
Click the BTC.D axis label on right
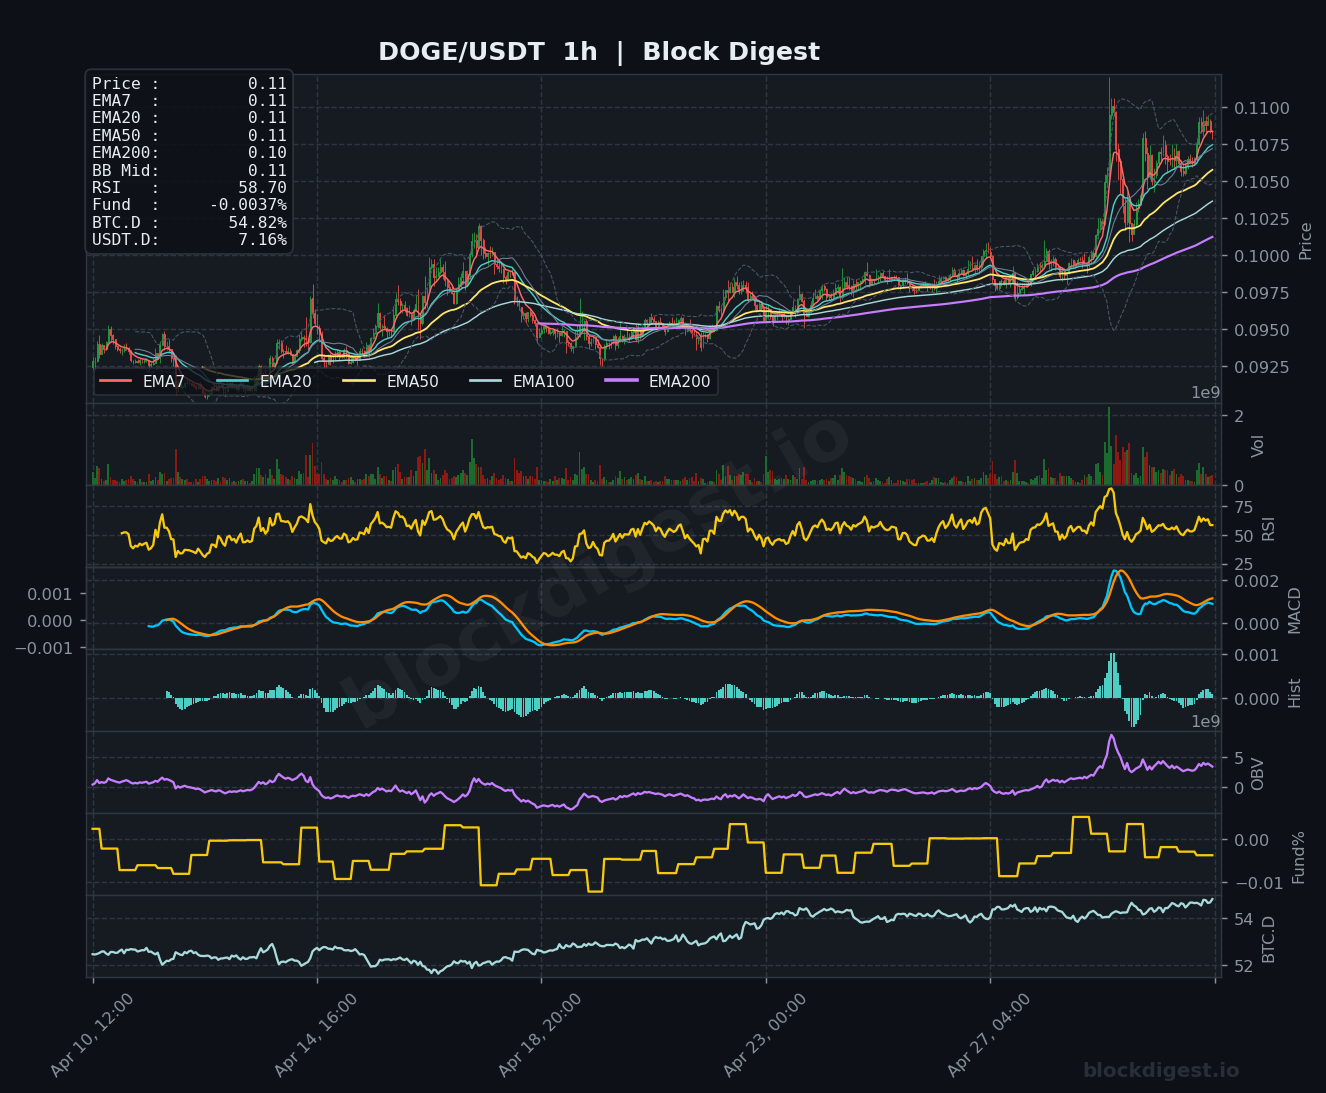tap(1268, 939)
